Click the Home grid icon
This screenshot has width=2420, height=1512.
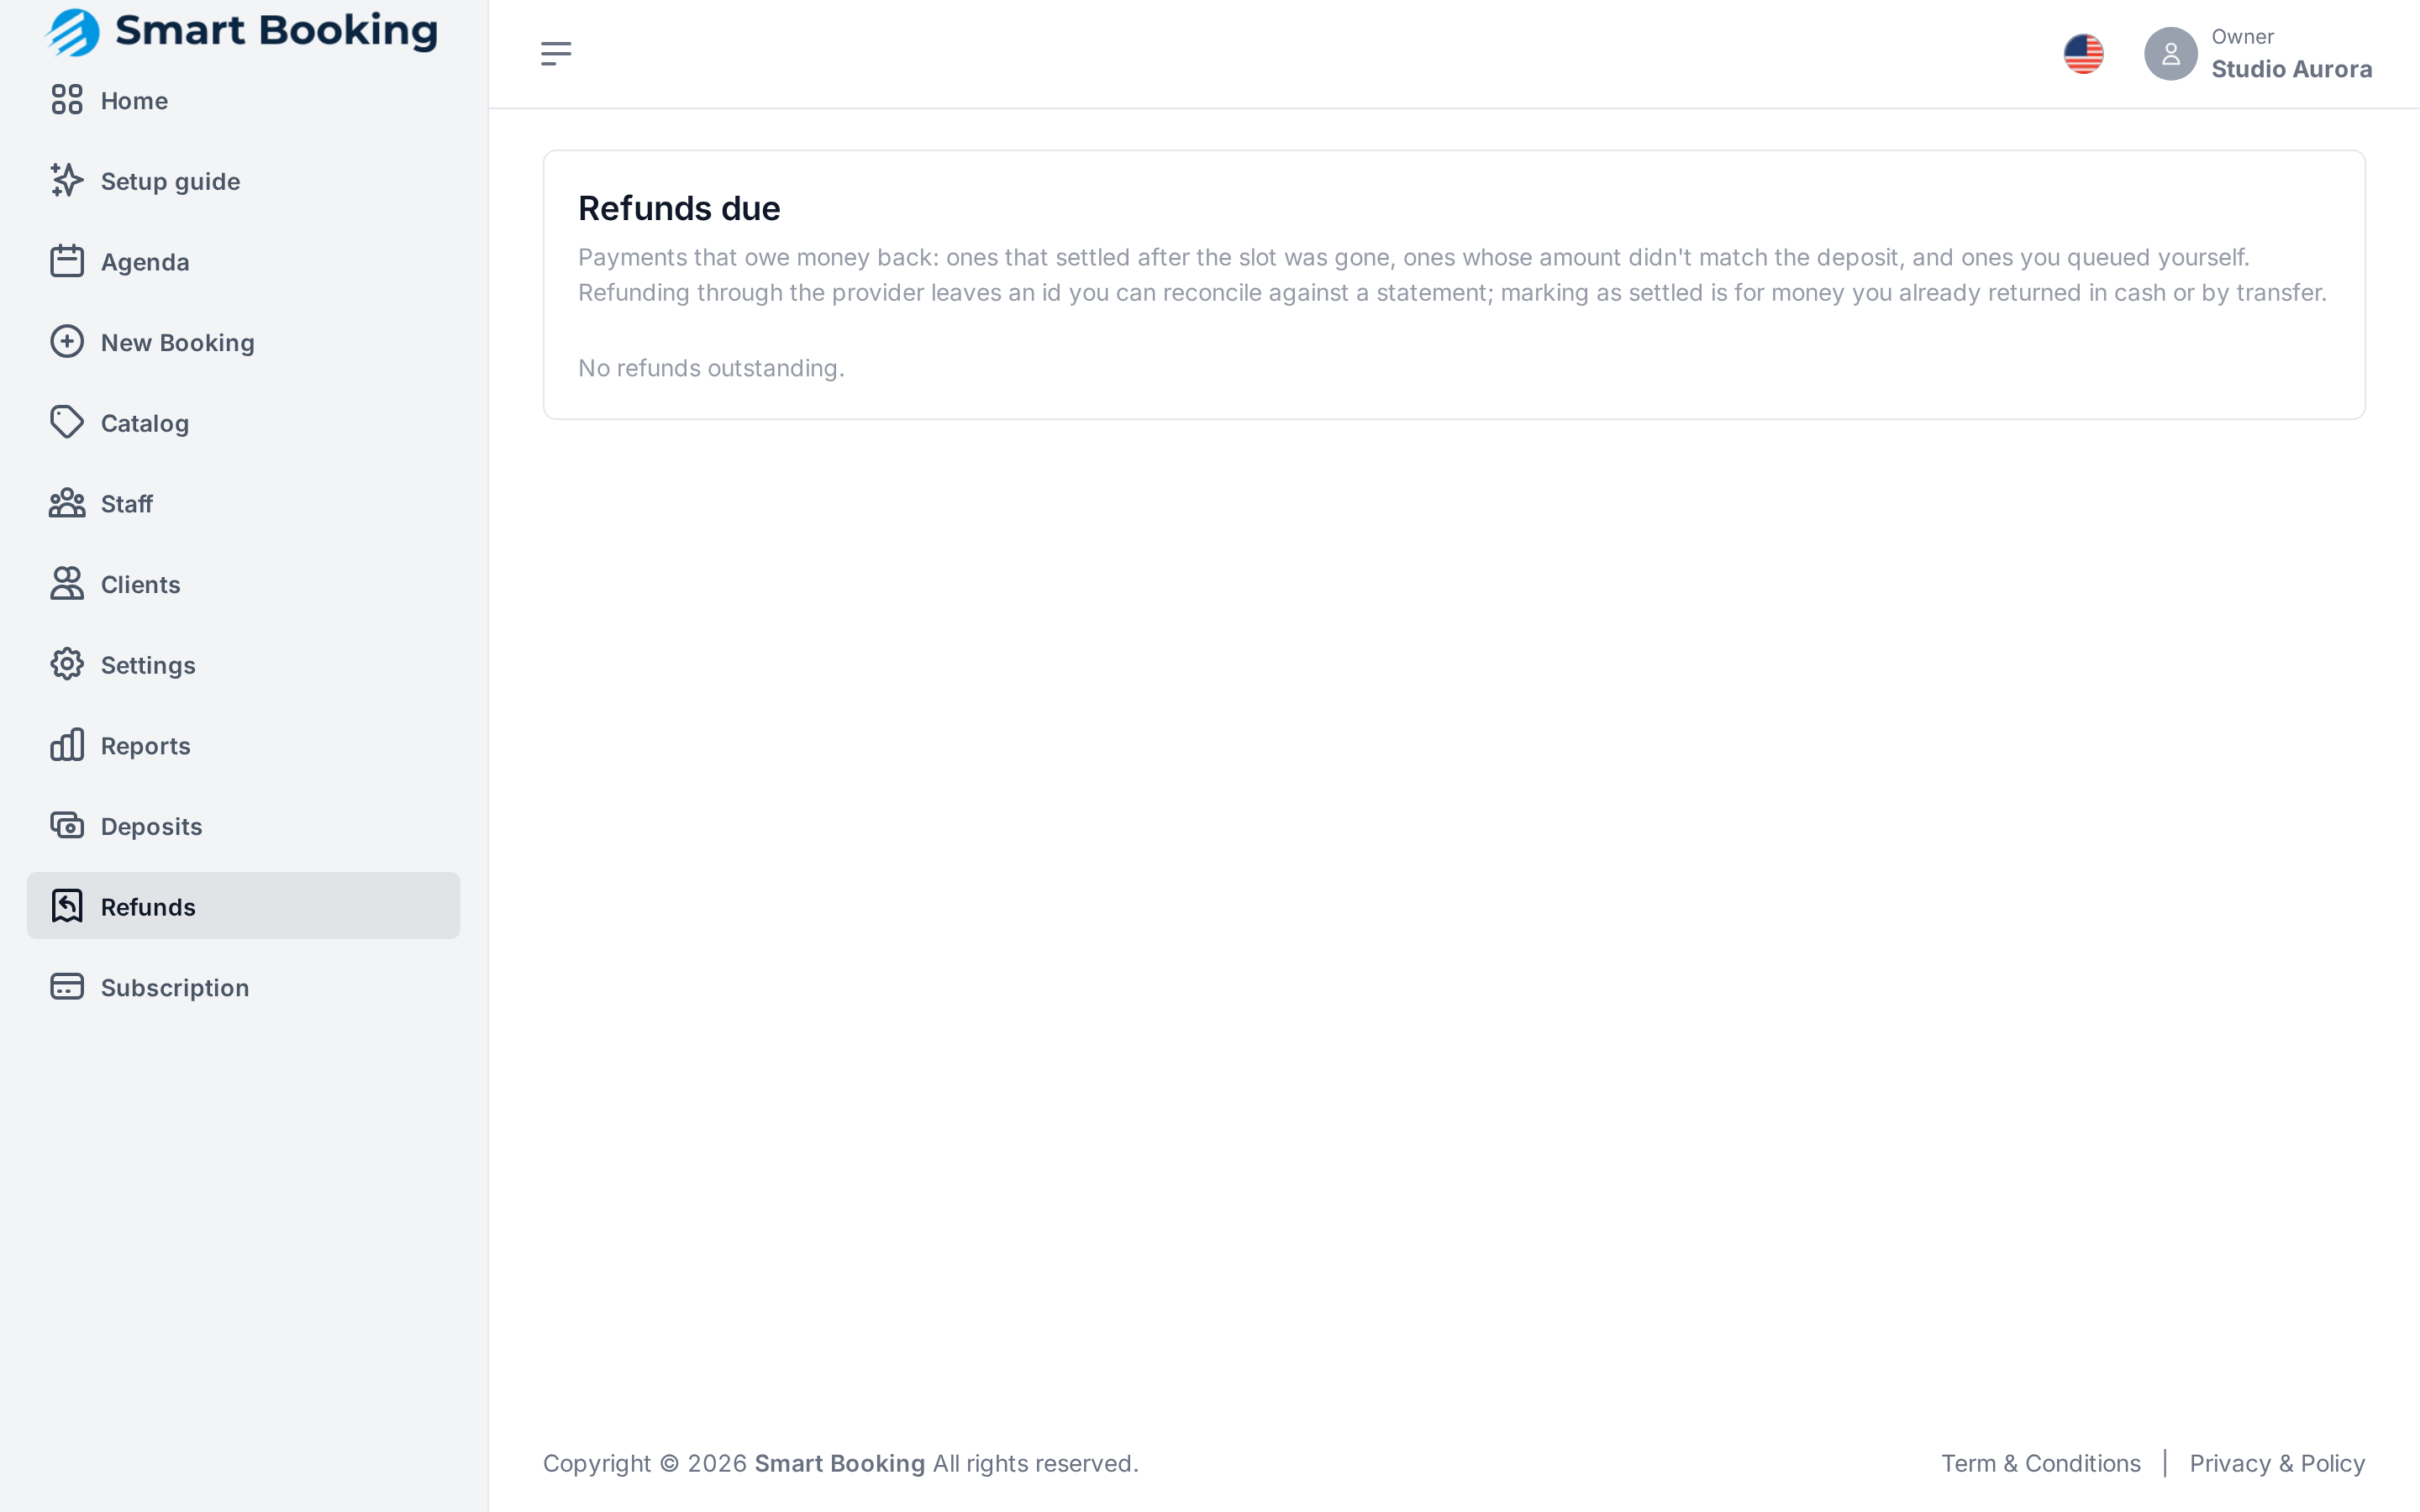(67, 100)
